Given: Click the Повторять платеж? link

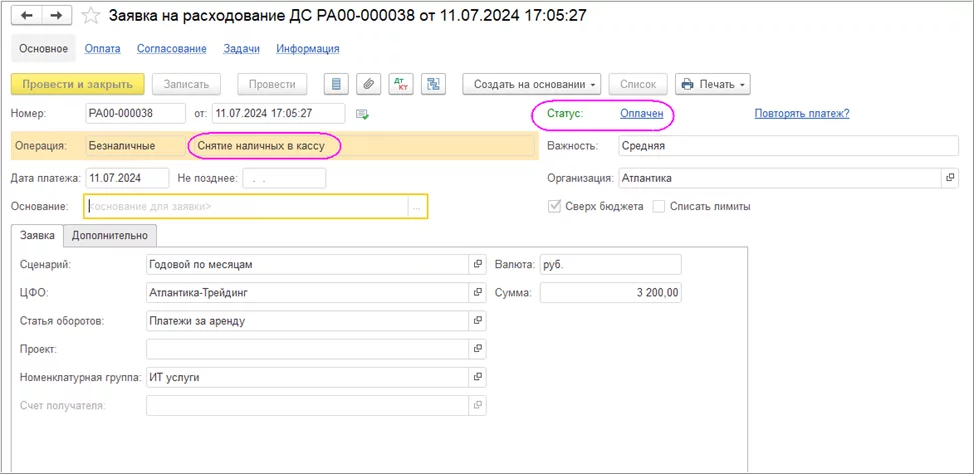Looking at the screenshot, I should pos(802,113).
